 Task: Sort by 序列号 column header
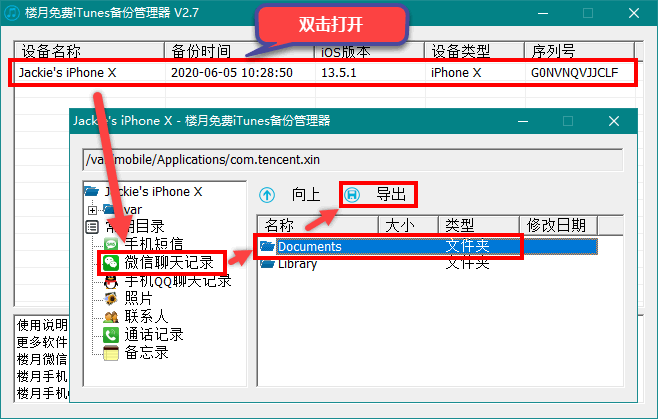click(579, 51)
